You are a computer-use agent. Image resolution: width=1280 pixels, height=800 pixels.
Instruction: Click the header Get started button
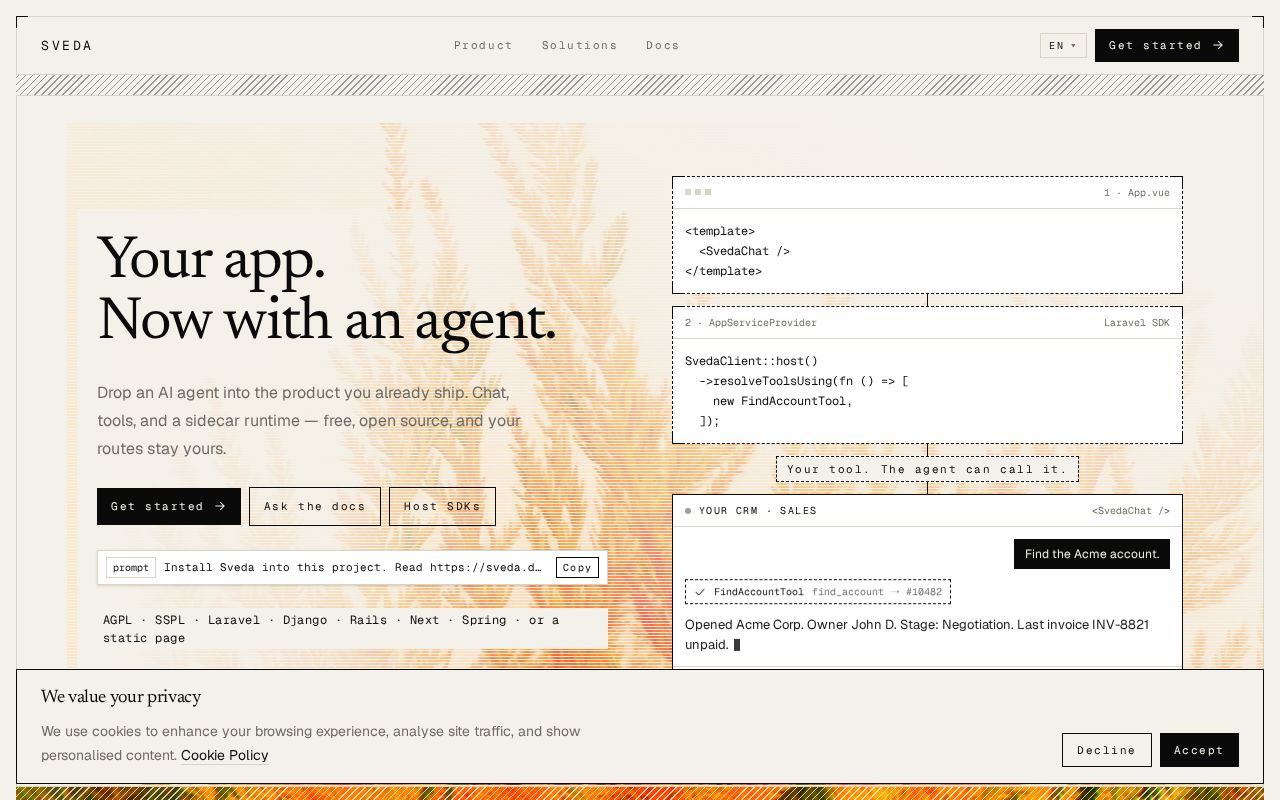click(1167, 46)
